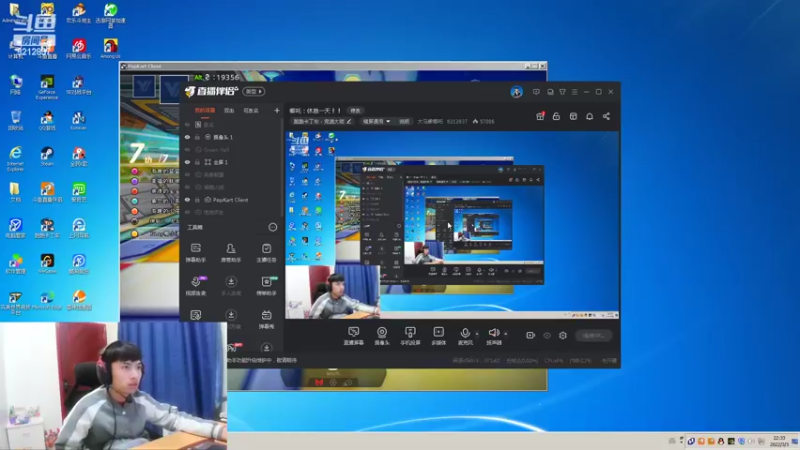Image resolution: width=800 pixels, height=450 pixels.
Task: Click the start/stop live broadcast button
Action: [593, 335]
